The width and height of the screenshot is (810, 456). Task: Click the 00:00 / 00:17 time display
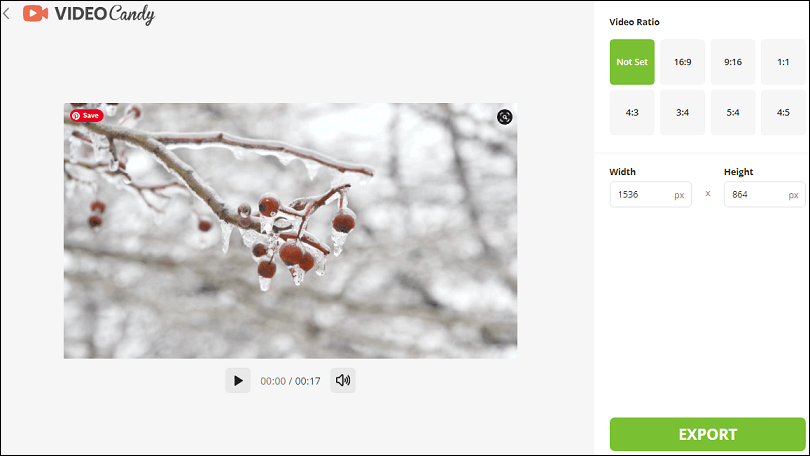pos(290,381)
